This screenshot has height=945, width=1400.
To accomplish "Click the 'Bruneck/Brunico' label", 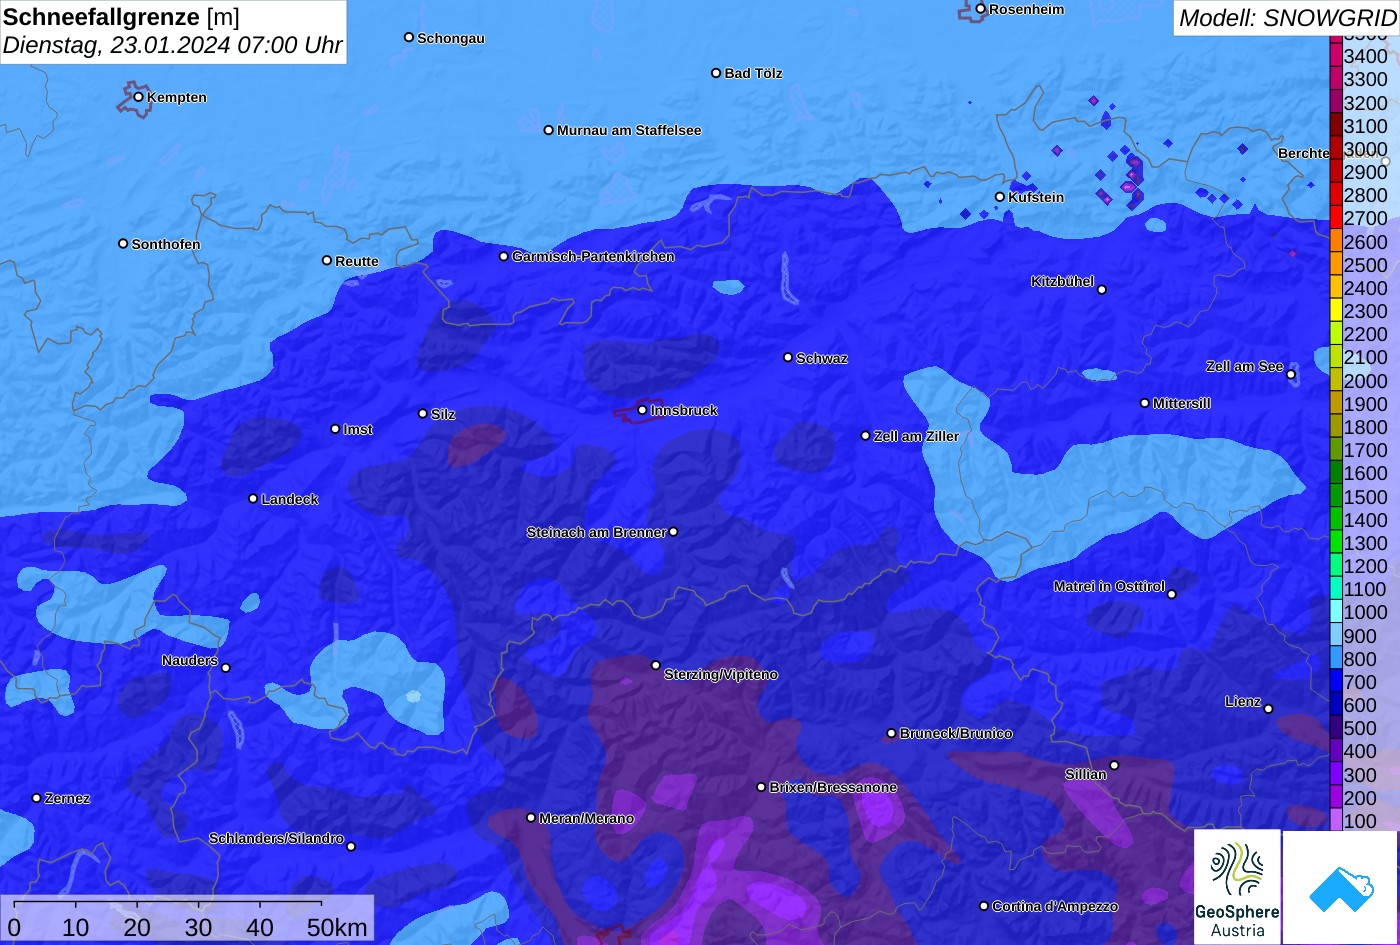I will pos(956,733).
